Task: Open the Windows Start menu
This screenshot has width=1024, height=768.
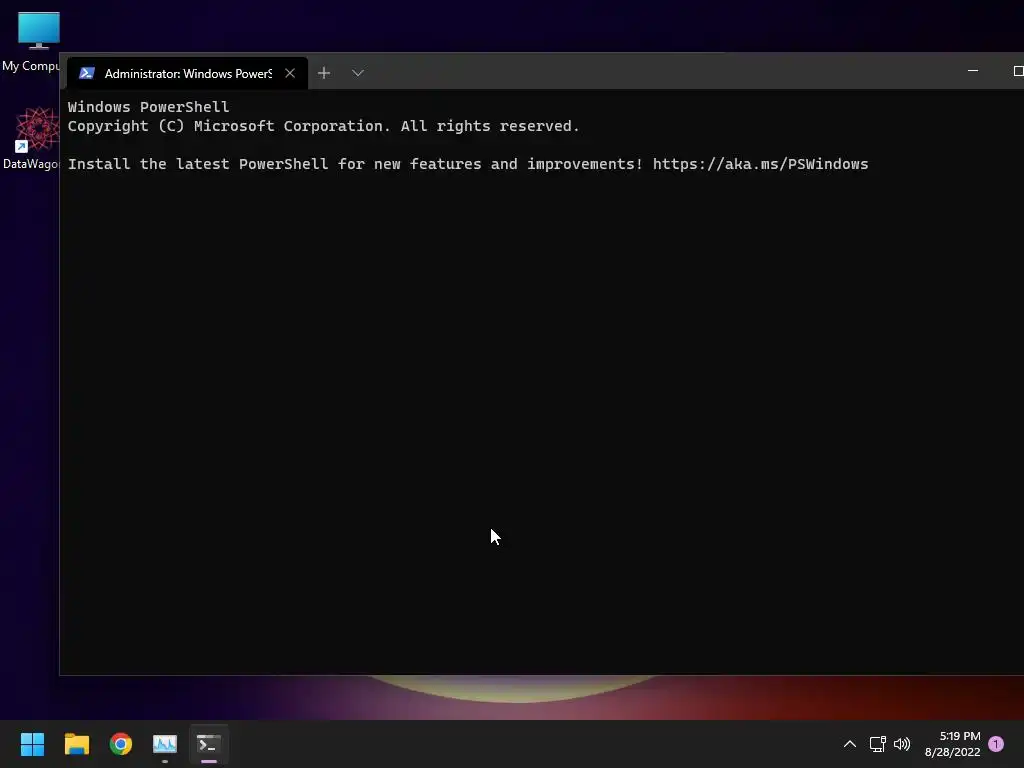Action: click(x=33, y=744)
